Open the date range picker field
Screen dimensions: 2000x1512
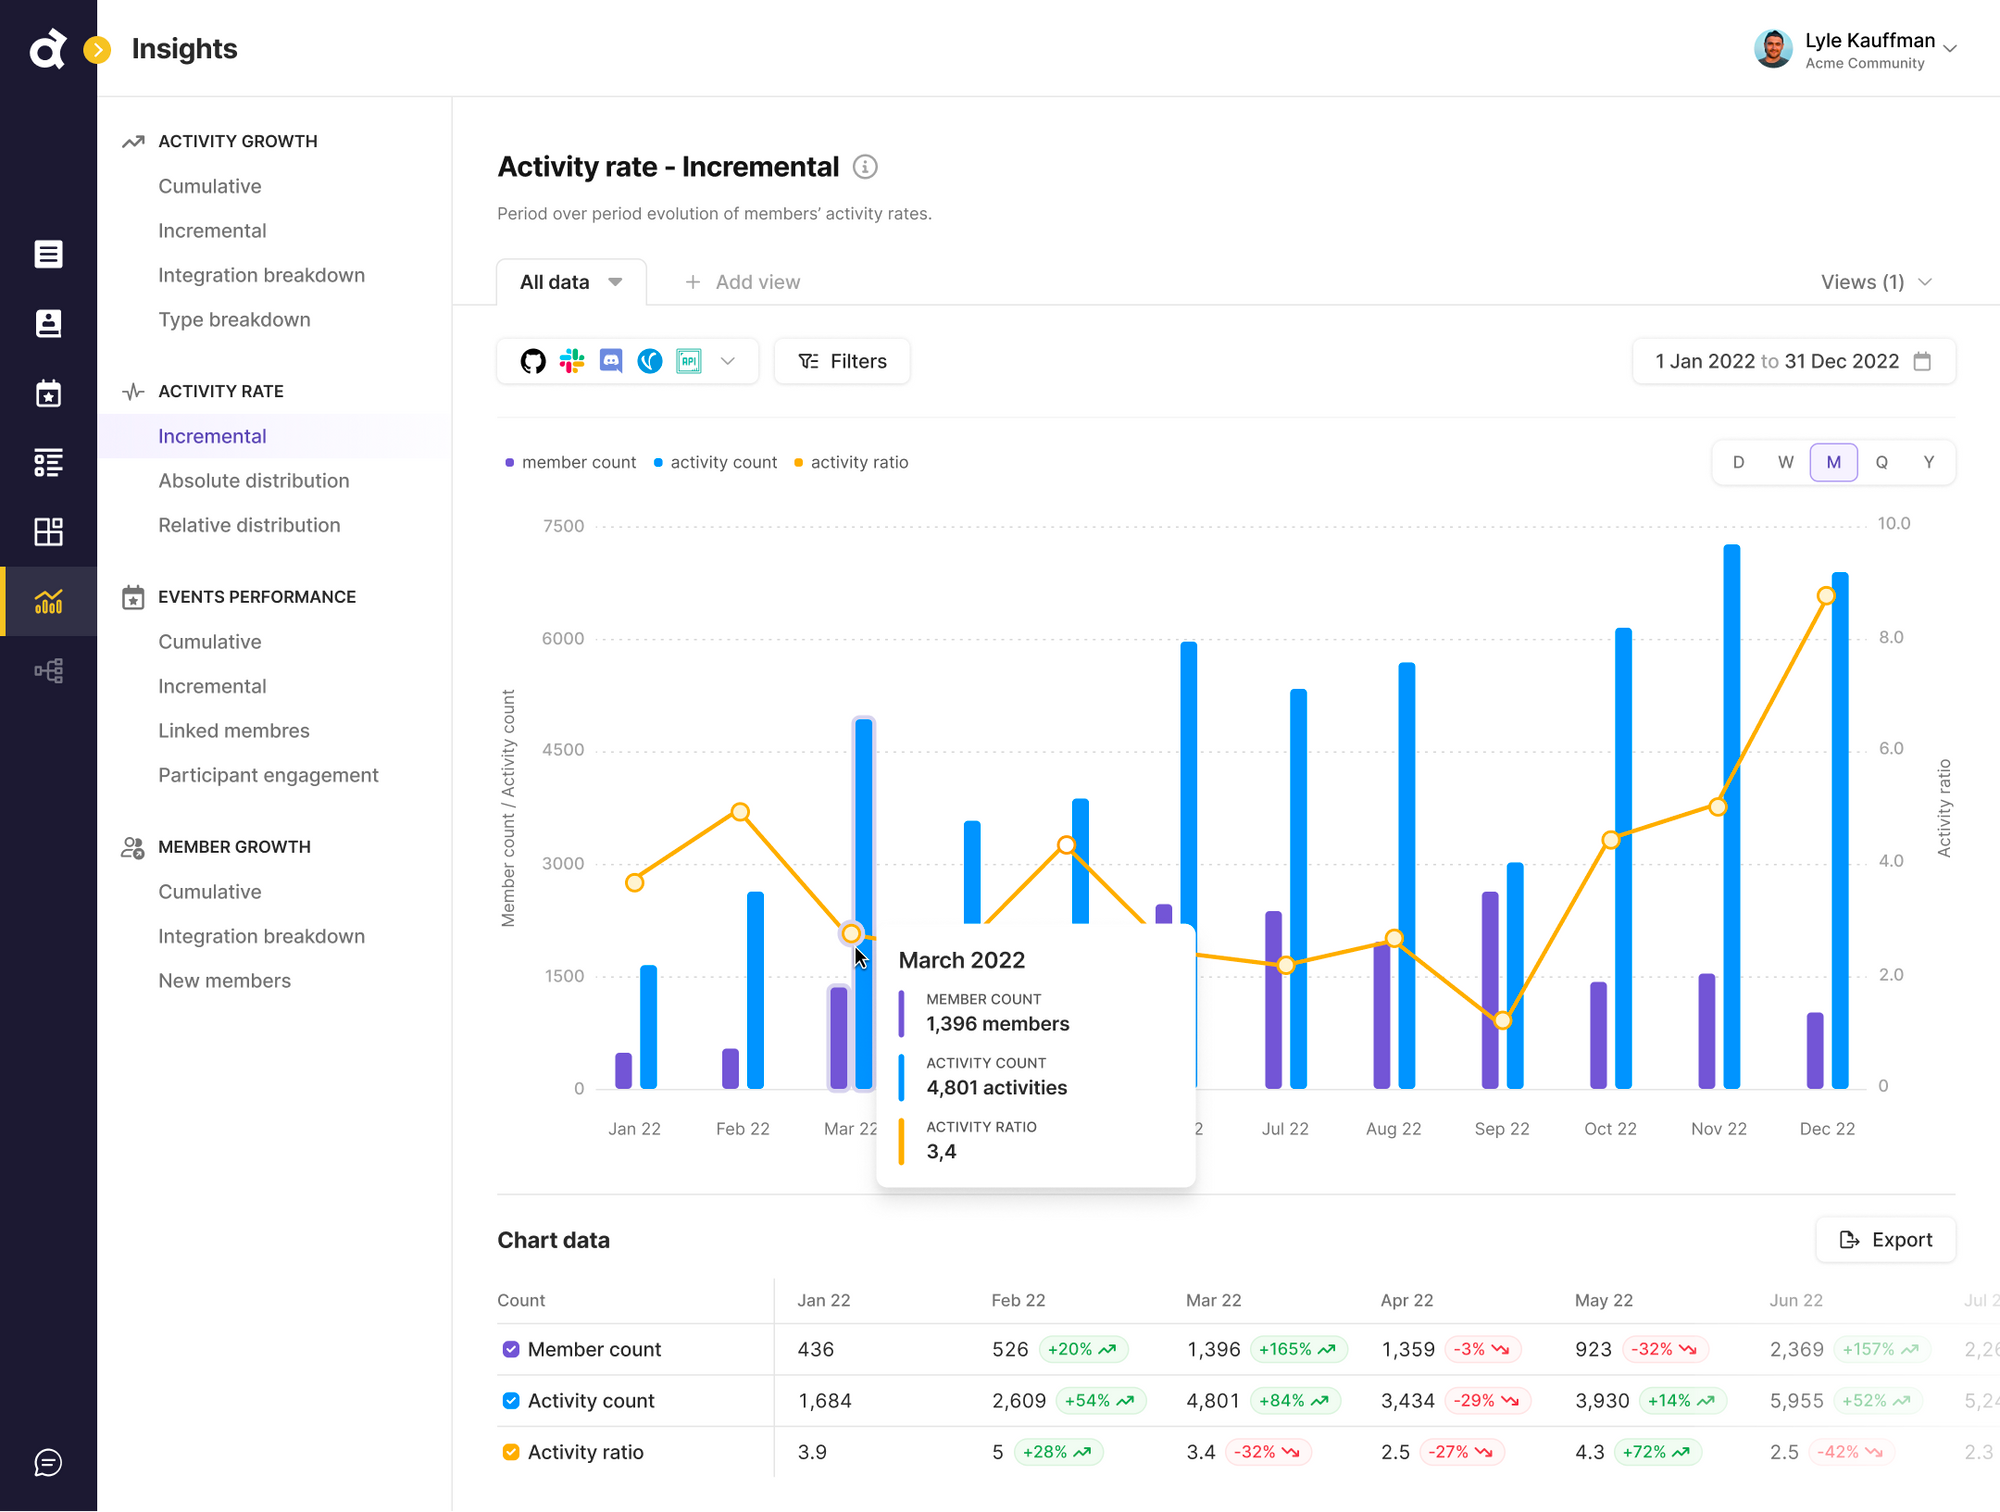1793,361
